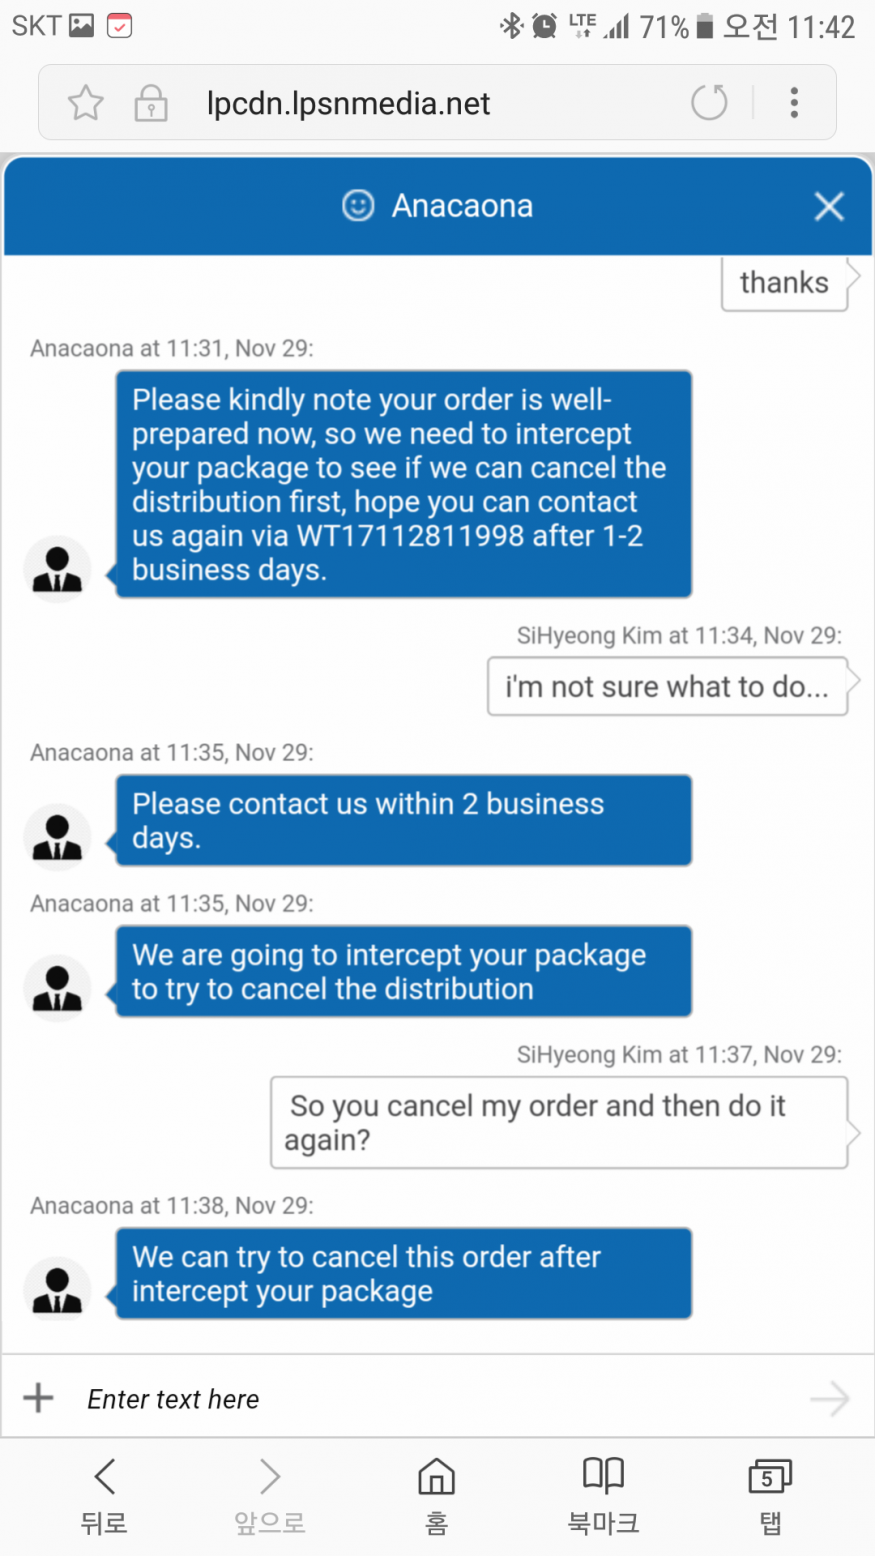
Task: Open the 북마크 bookmarks
Action: coord(603,1497)
